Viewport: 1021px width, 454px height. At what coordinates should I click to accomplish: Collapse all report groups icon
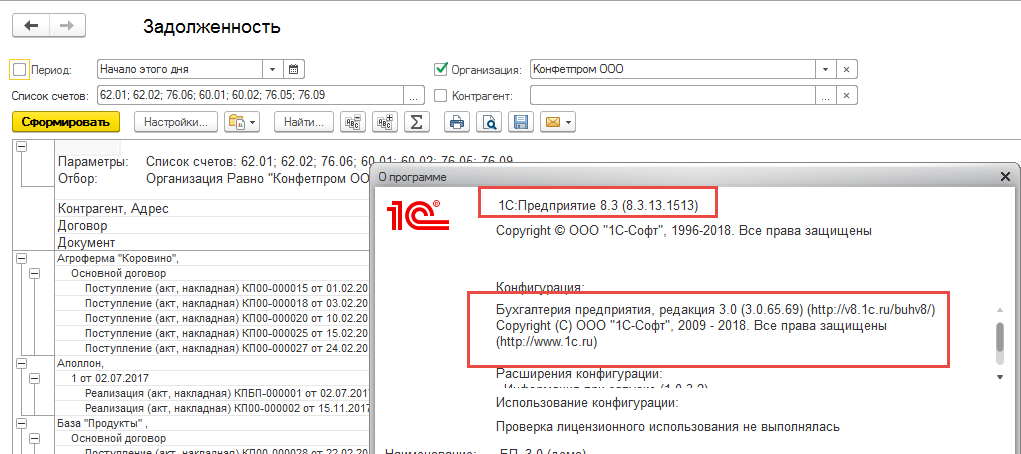pos(355,122)
